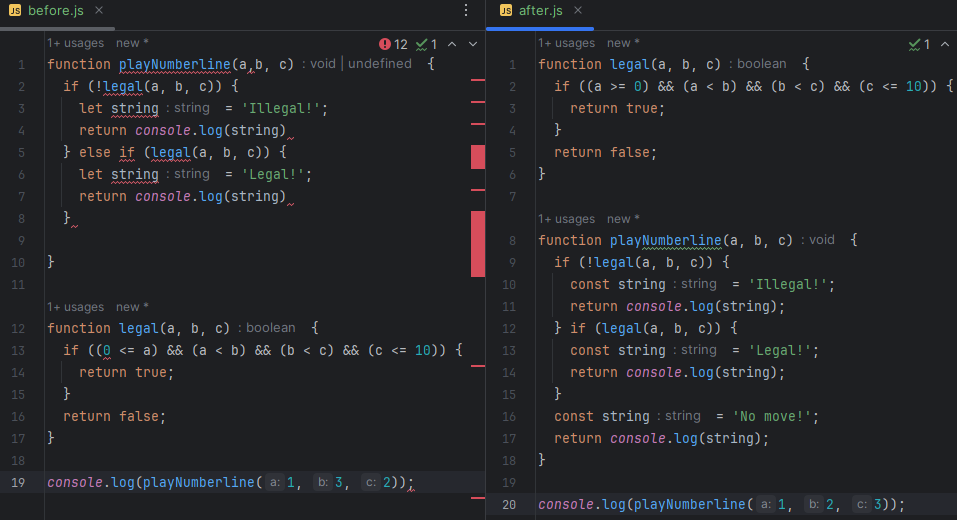
Task: Go to previous highlighted problem in before.js
Action: (x=452, y=44)
